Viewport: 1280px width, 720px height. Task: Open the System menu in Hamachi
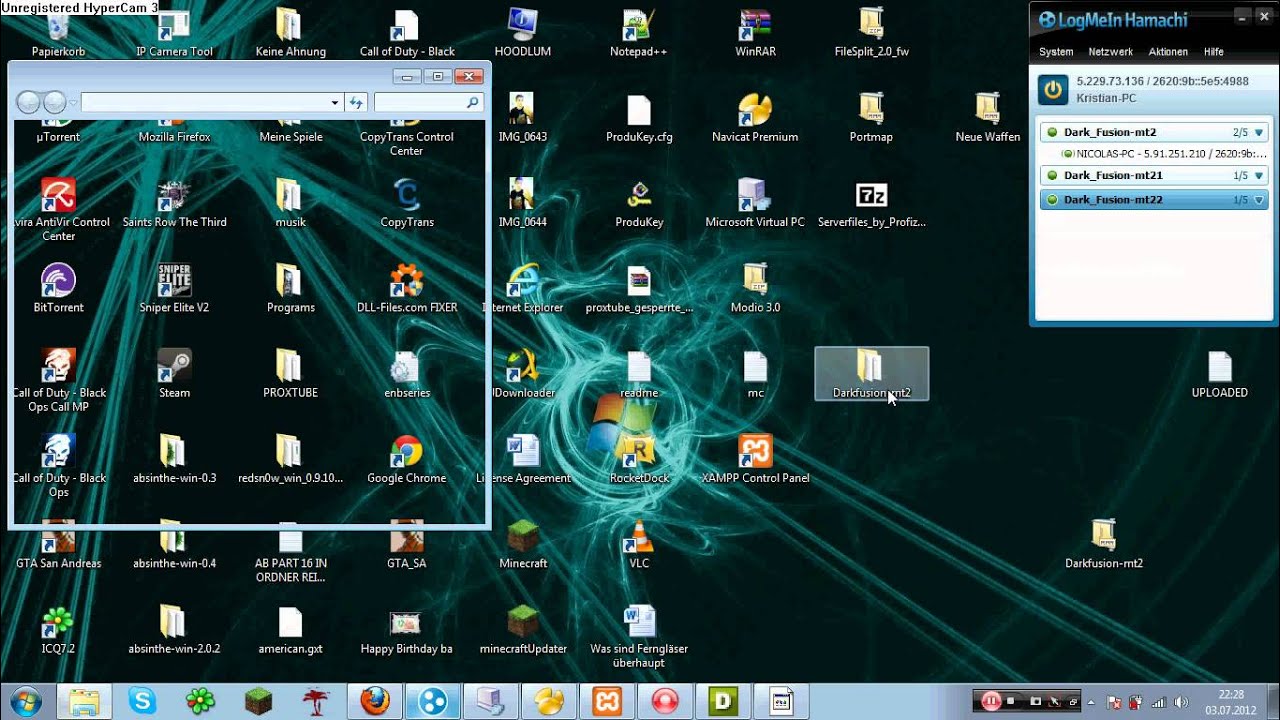[1056, 52]
